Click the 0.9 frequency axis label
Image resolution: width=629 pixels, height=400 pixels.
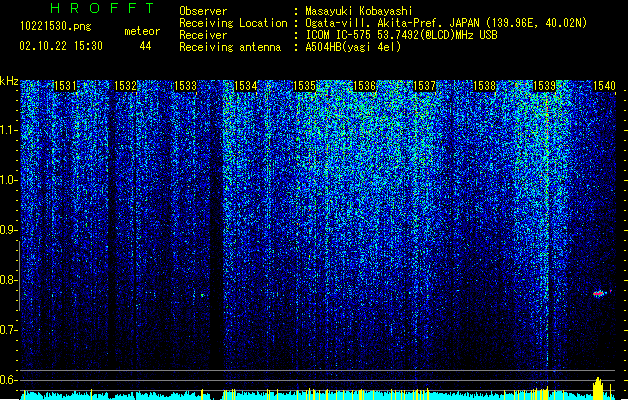(9, 230)
